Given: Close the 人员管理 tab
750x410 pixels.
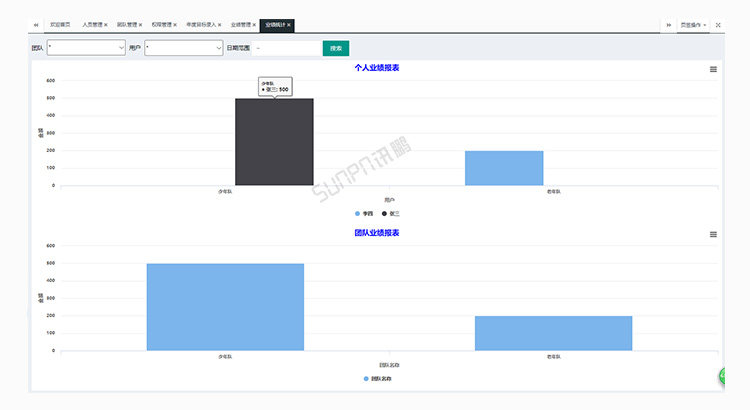Looking at the screenshot, I should [106, 24].
